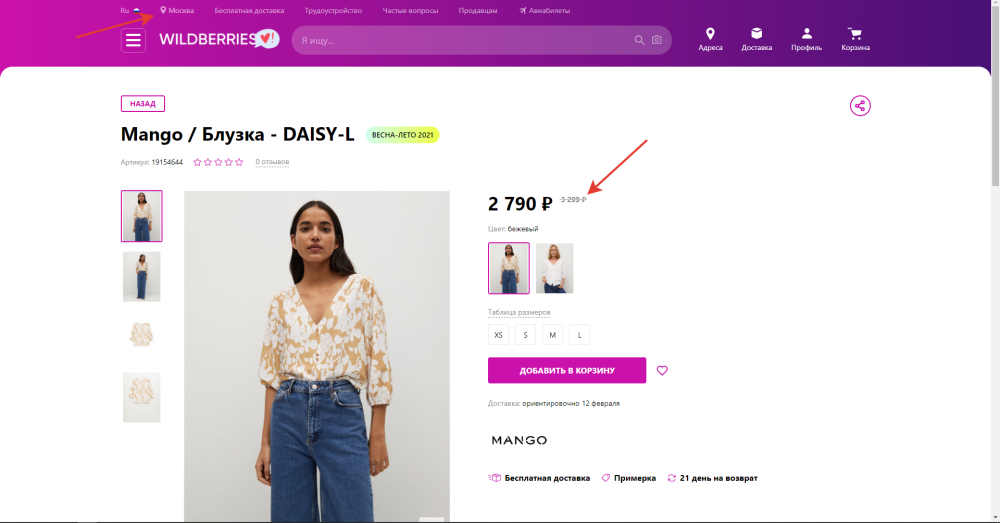Change city from Москва
This screenshot has width=1000, height=523.
(x=178, y=10)
